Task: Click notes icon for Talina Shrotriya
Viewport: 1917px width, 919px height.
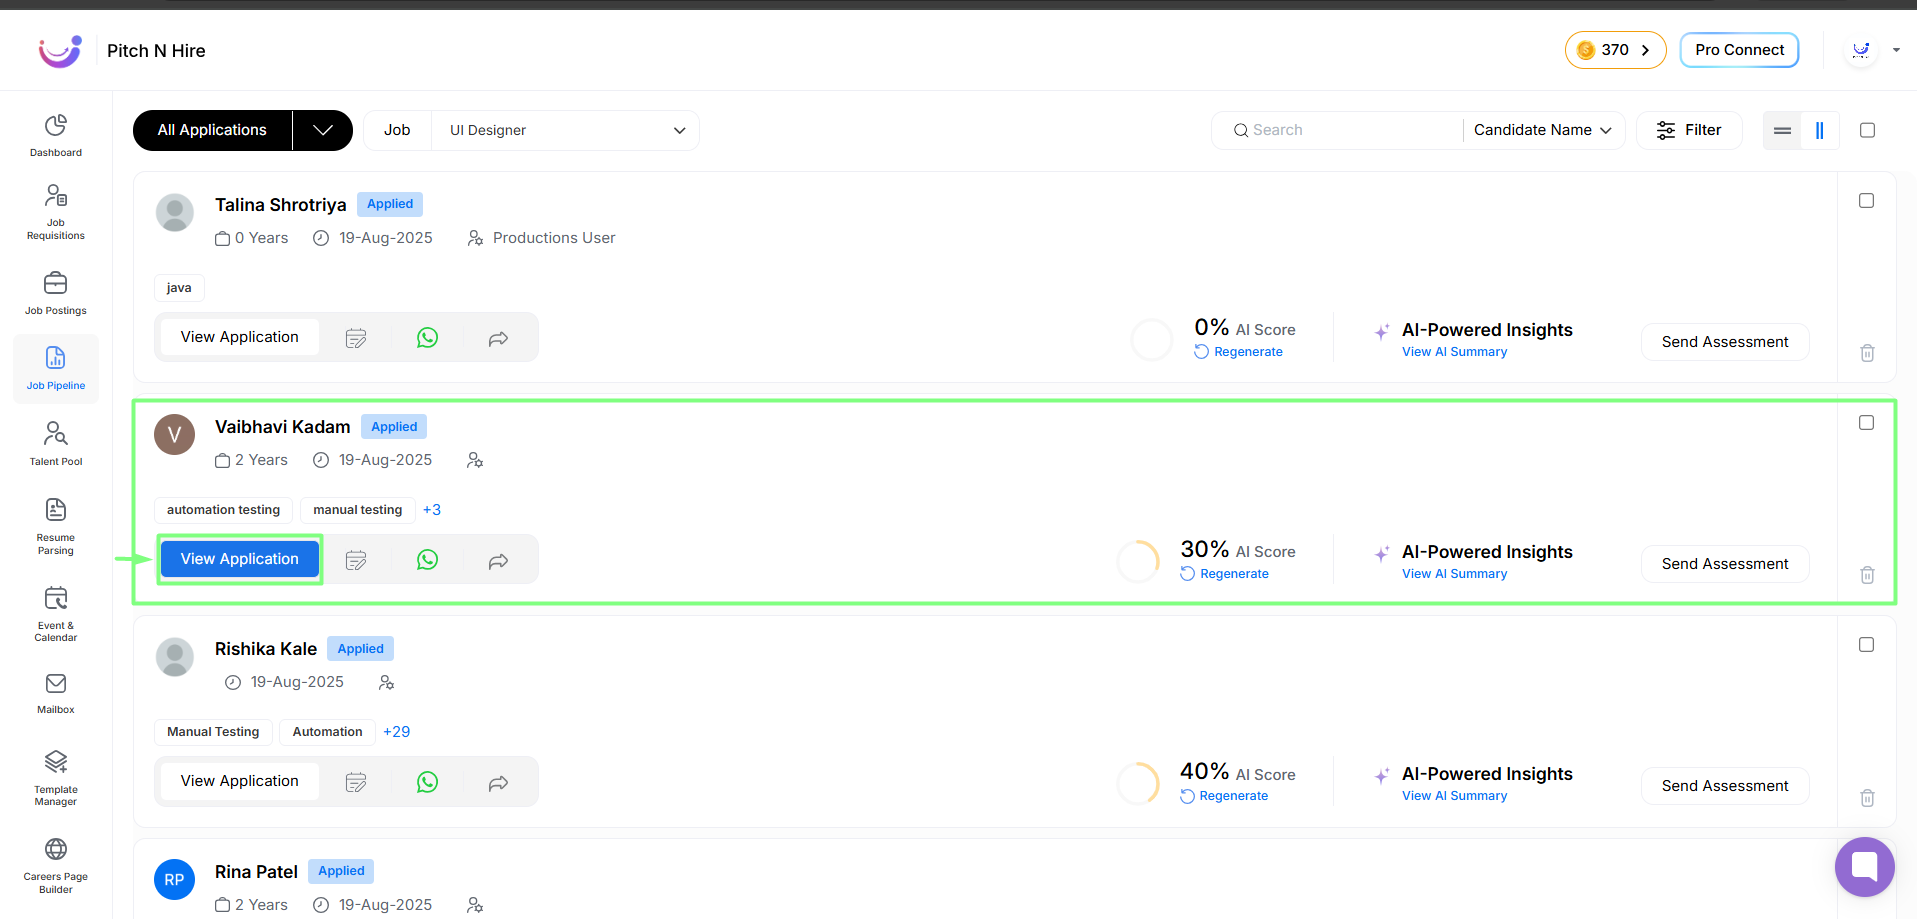Action: point(356,338)
